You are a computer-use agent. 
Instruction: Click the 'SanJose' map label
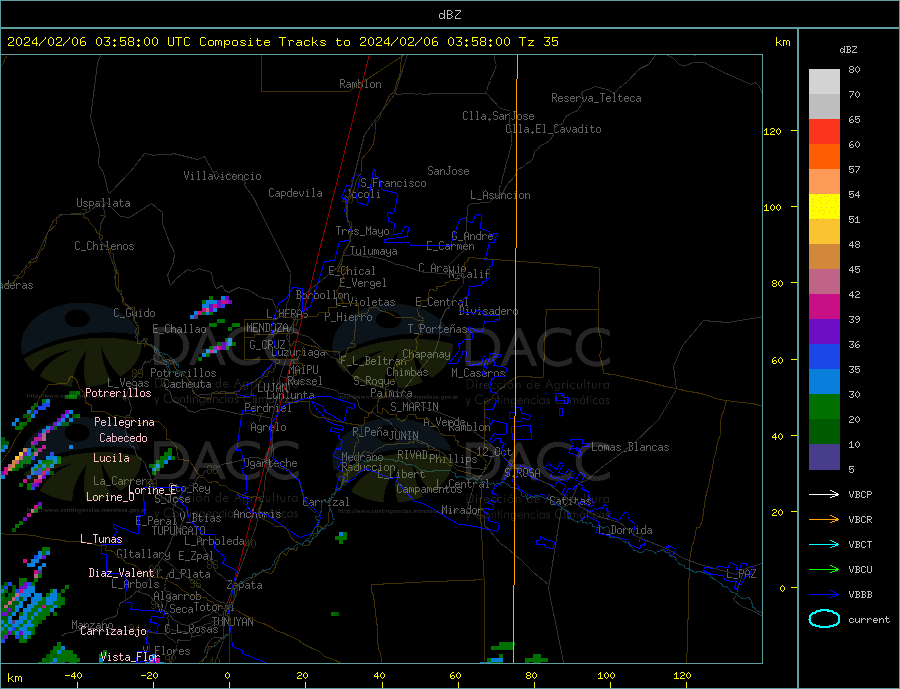point(448,171)
